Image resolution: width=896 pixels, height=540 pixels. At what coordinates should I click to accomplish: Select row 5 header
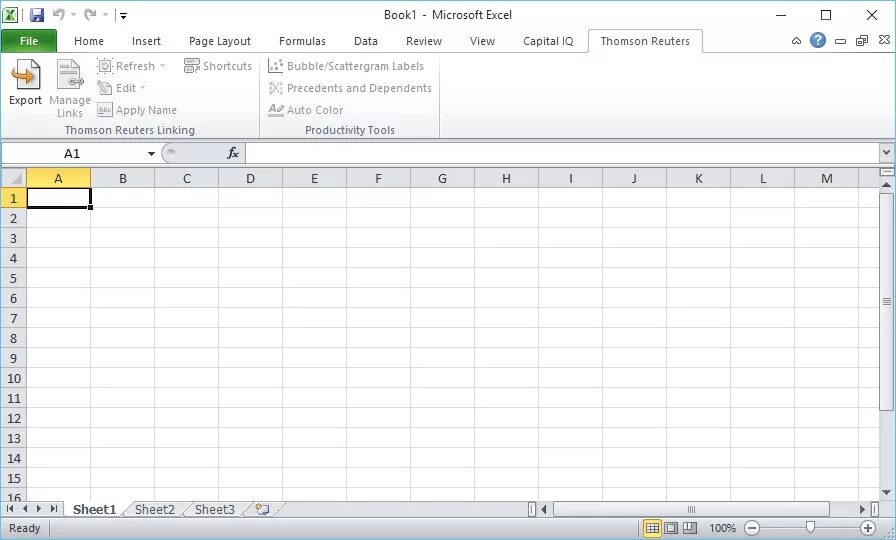[14, 278]
